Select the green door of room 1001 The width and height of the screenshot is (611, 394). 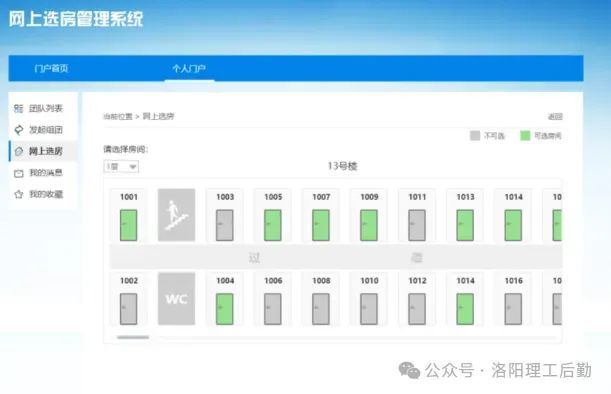tap(129, 225)
